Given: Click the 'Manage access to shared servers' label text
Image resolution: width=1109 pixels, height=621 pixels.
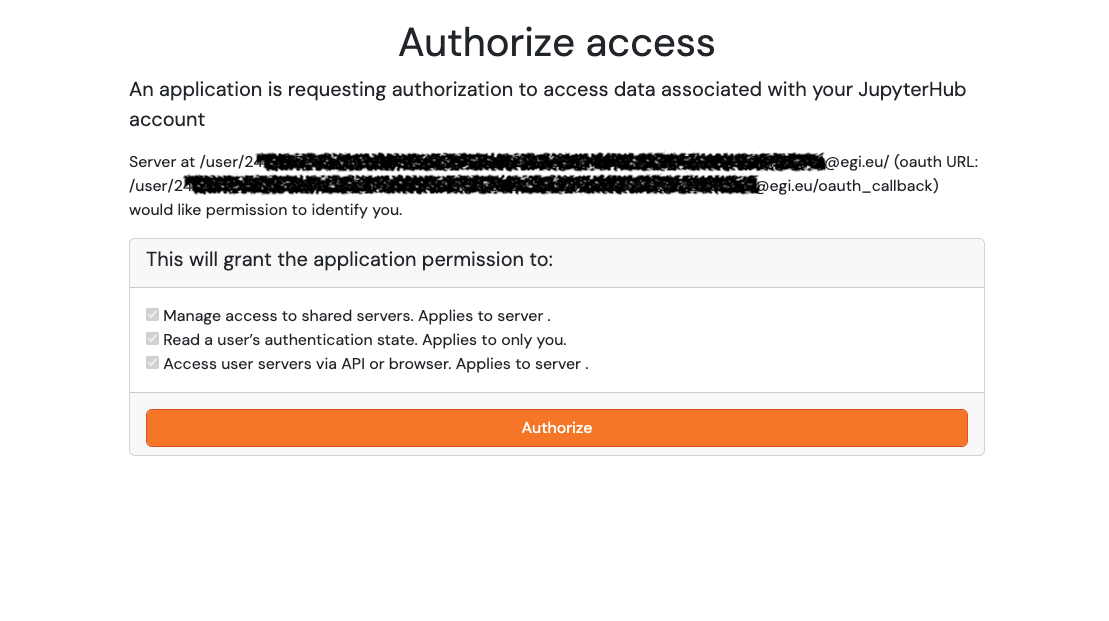Looking at the screenshot, I should [356, 315].
